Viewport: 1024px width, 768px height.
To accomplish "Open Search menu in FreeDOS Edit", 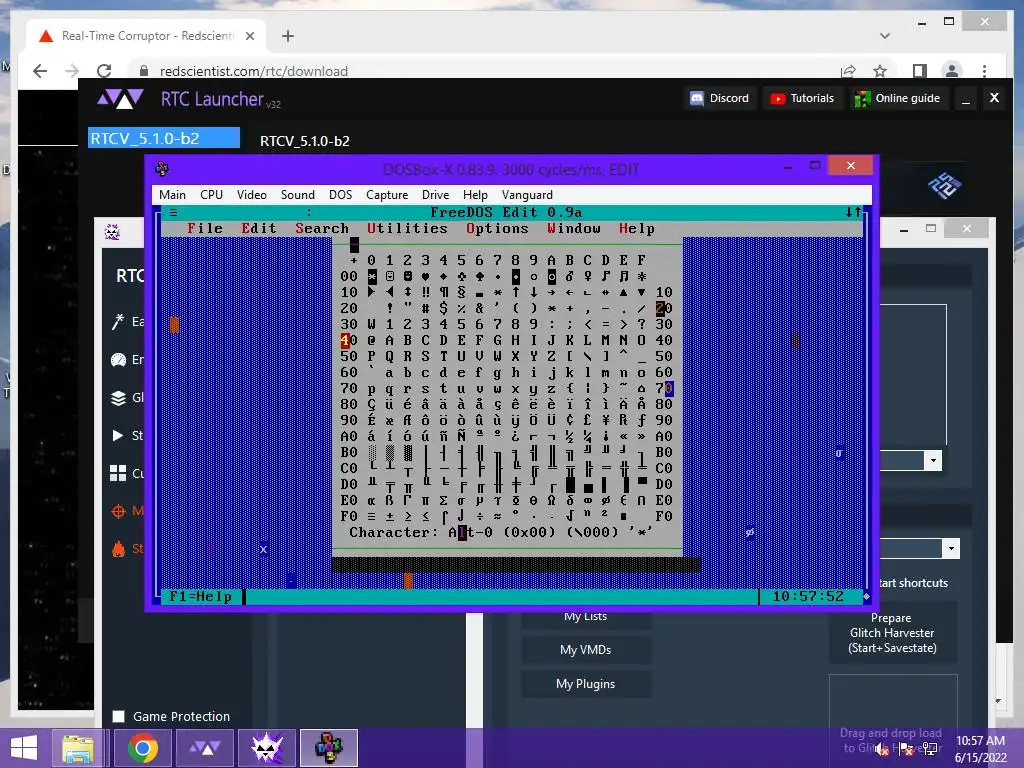I will click(322, 229).
